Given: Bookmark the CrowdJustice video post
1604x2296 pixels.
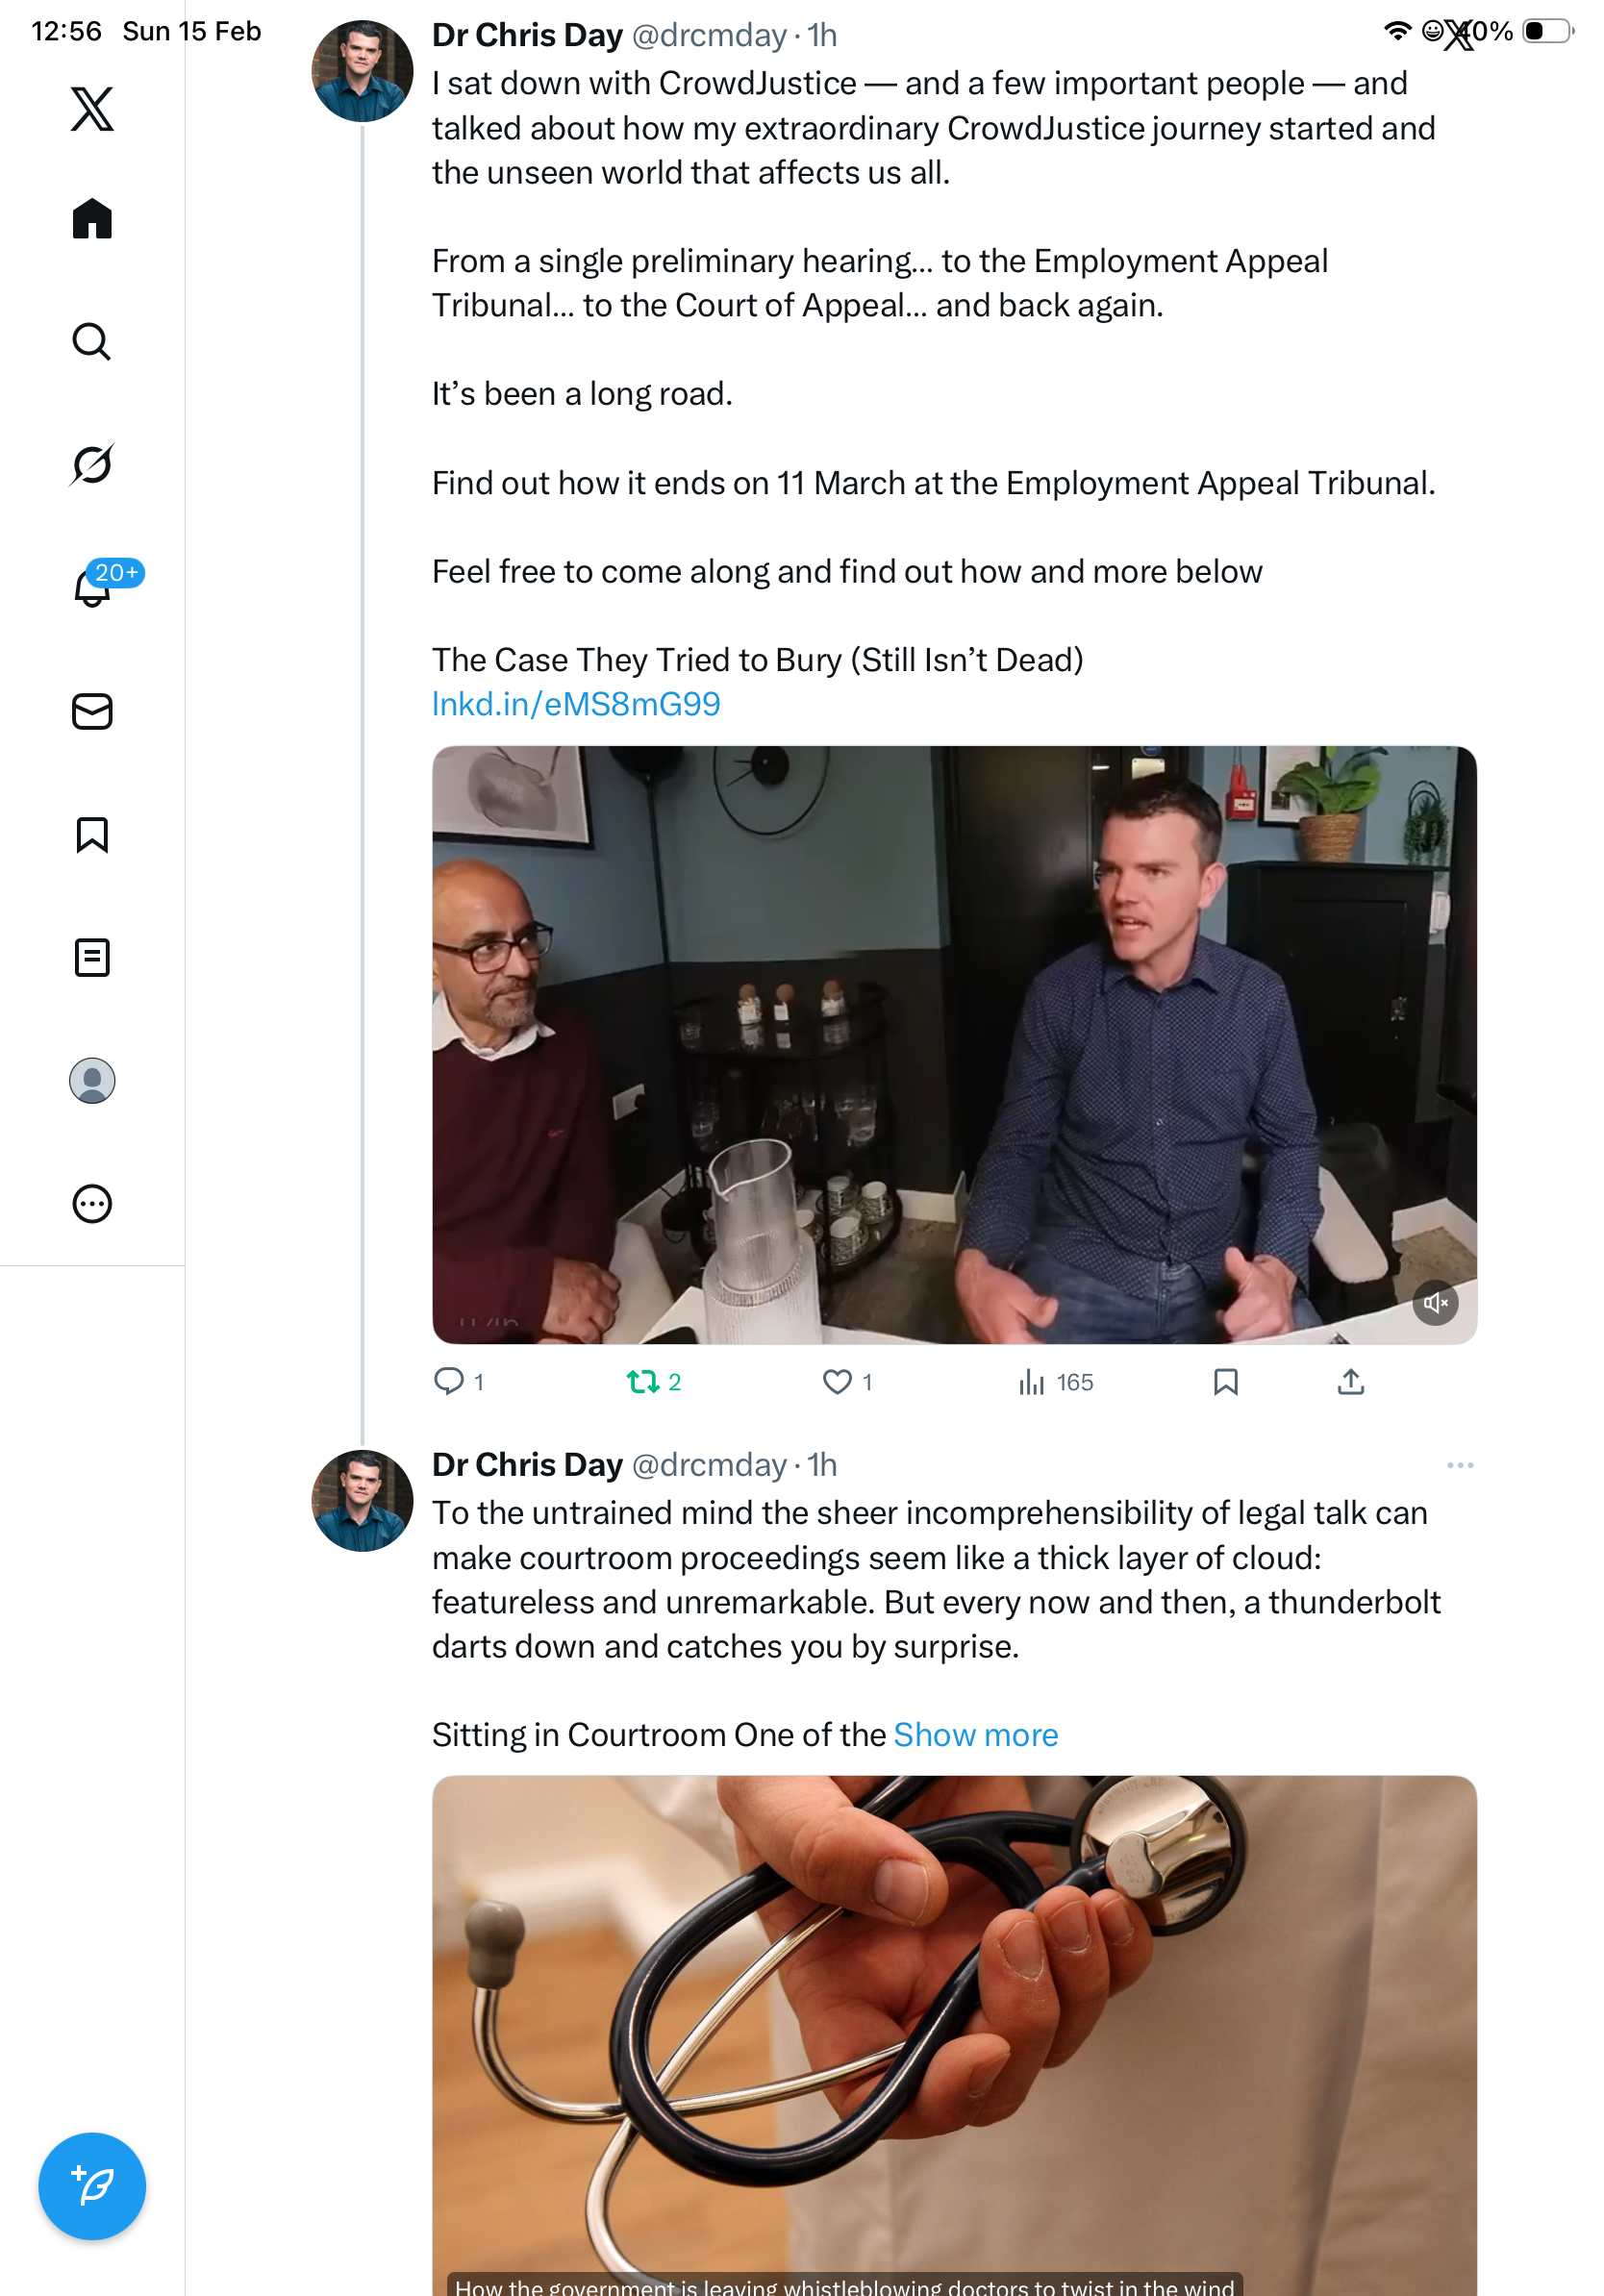Looking at the screenshot, I should pyautogui.click(x=1226, y=1382).
